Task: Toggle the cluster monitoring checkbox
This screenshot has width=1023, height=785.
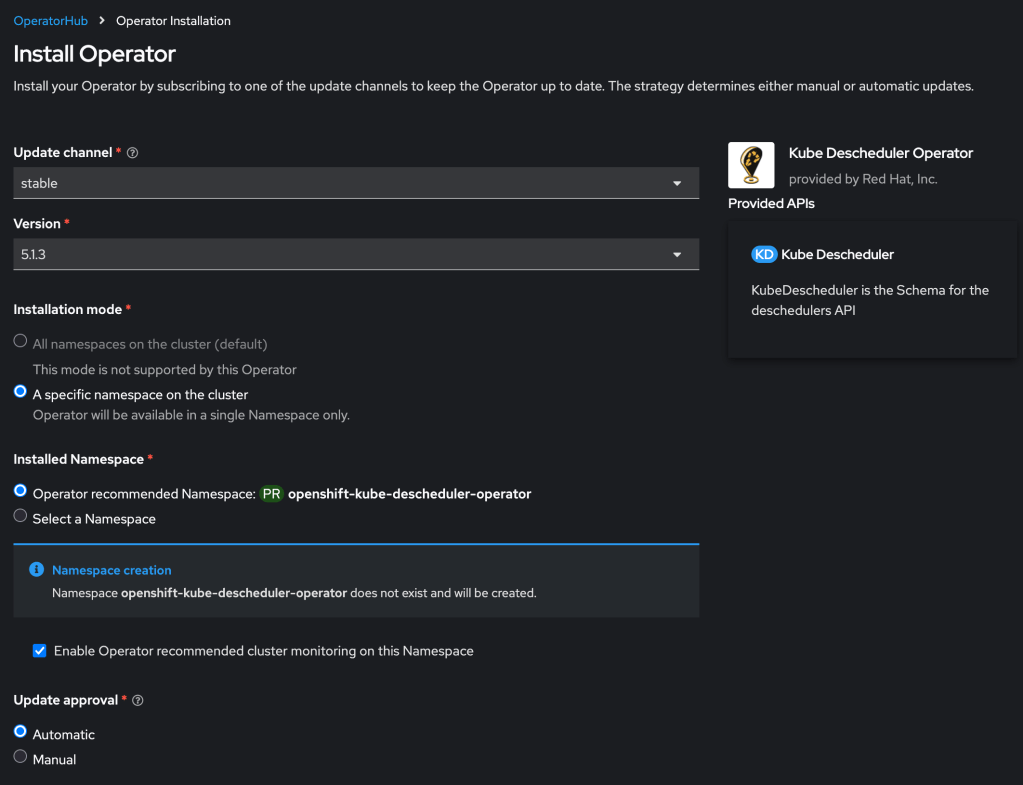Action: 40,651
